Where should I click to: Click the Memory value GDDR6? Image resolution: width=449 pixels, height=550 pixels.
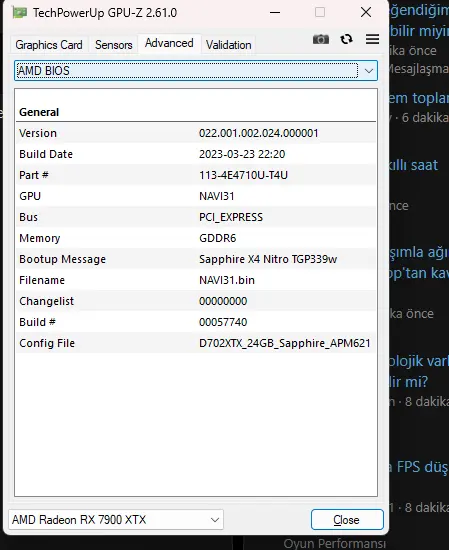pos(217,238)
